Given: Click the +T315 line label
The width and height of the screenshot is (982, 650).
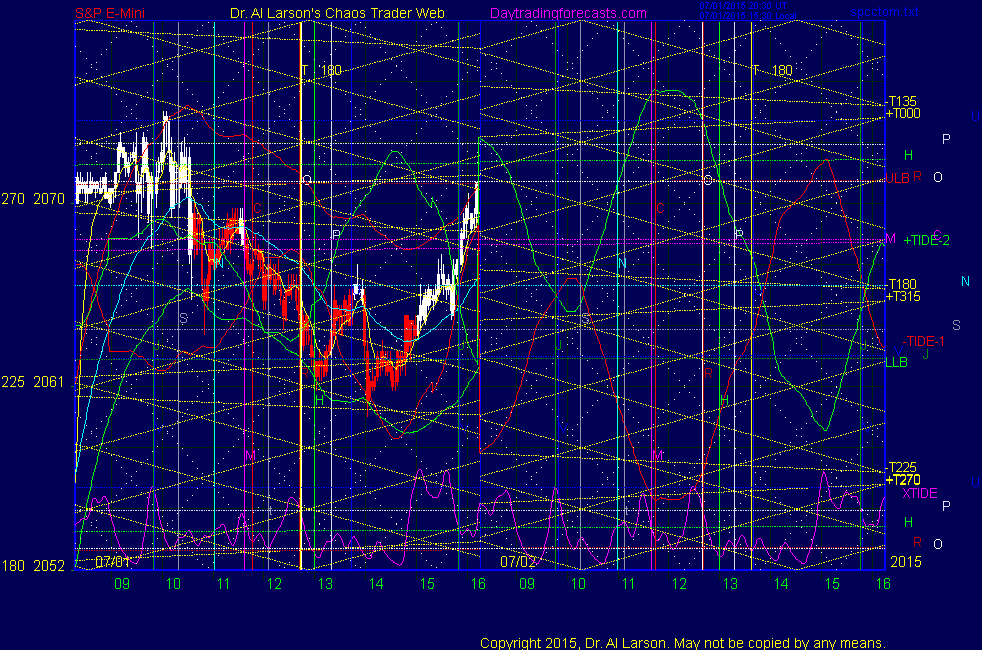Looking at the screenshot, I should pos(903,296).
